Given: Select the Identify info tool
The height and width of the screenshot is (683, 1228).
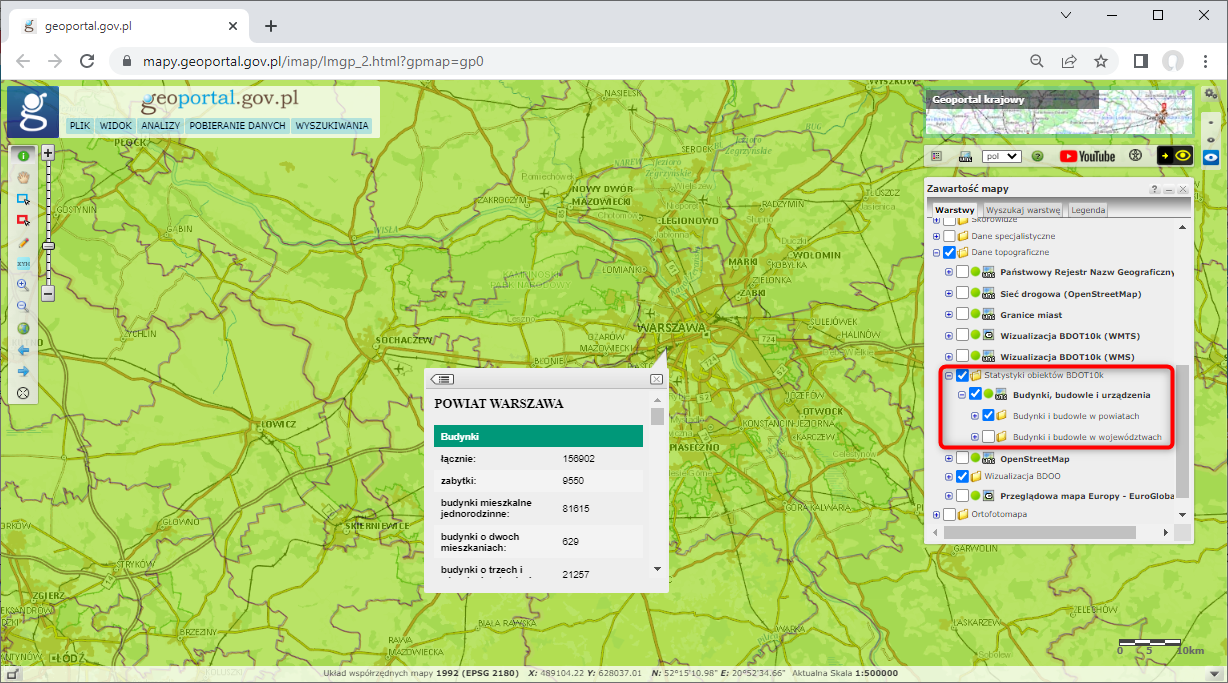Looking at the screenshot, I should pos(22,156).
